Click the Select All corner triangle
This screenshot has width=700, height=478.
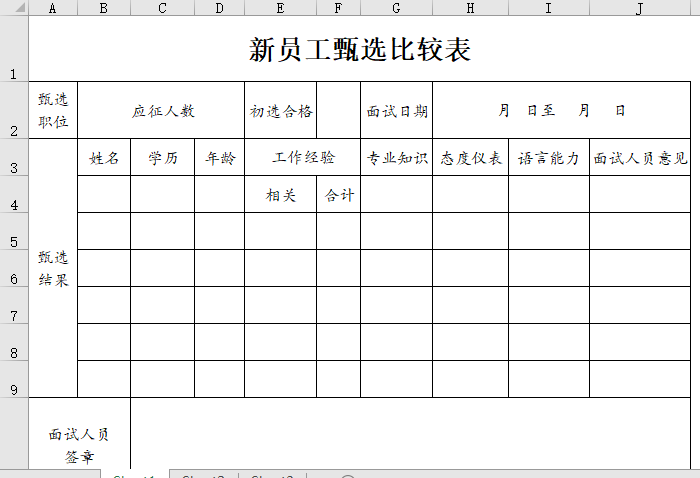click(14, 8)
